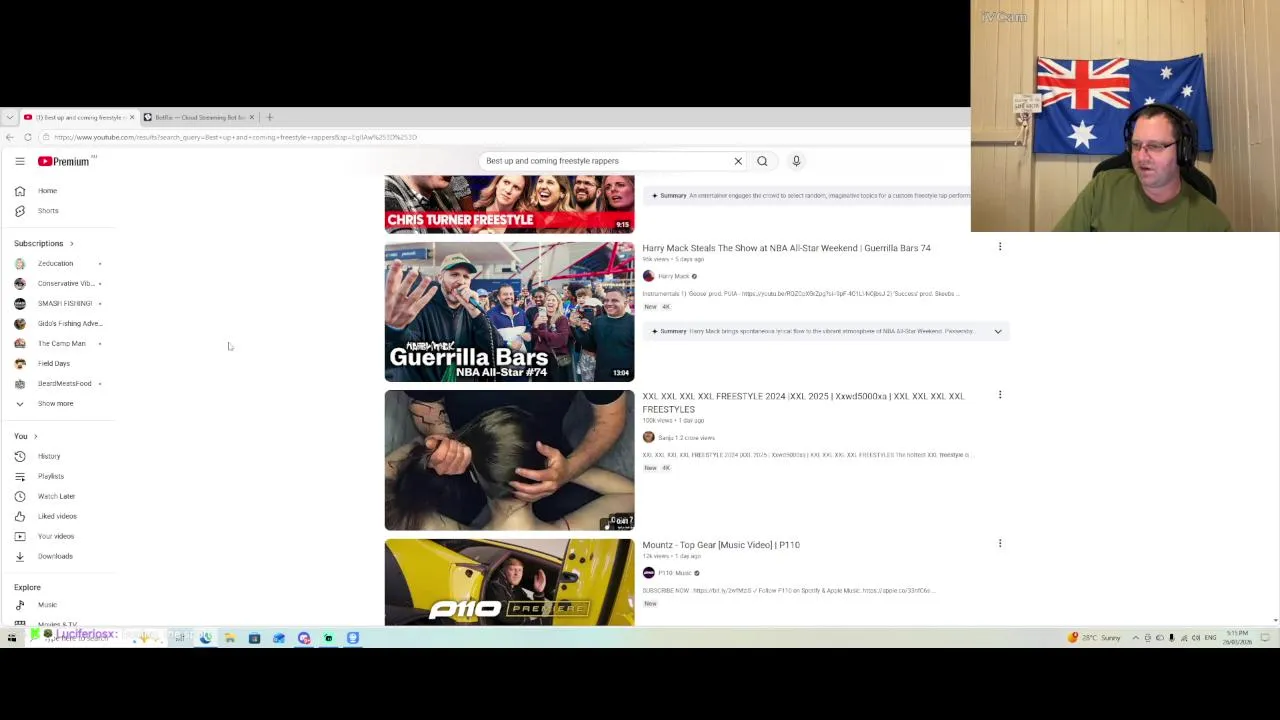Click the Chris Turner Freestyle thumbnail
Screen dimensions: 1280x720
click(x=509, y=204)
